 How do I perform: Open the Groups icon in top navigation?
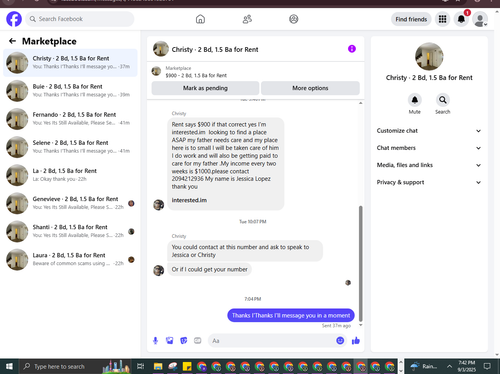point(294,19)
